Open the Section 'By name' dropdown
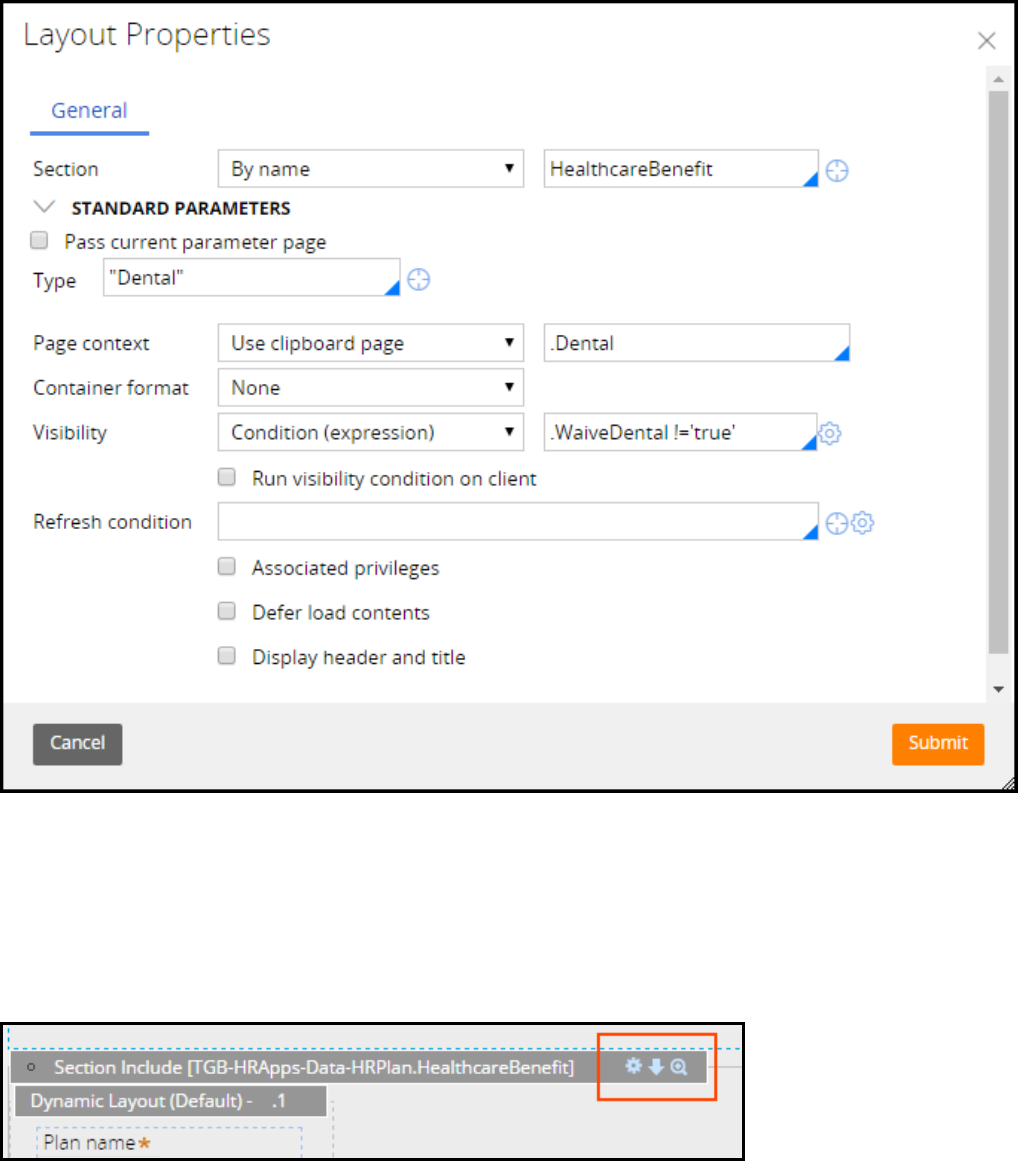This screenshot has width=1018, height=1161. (370, 169)
